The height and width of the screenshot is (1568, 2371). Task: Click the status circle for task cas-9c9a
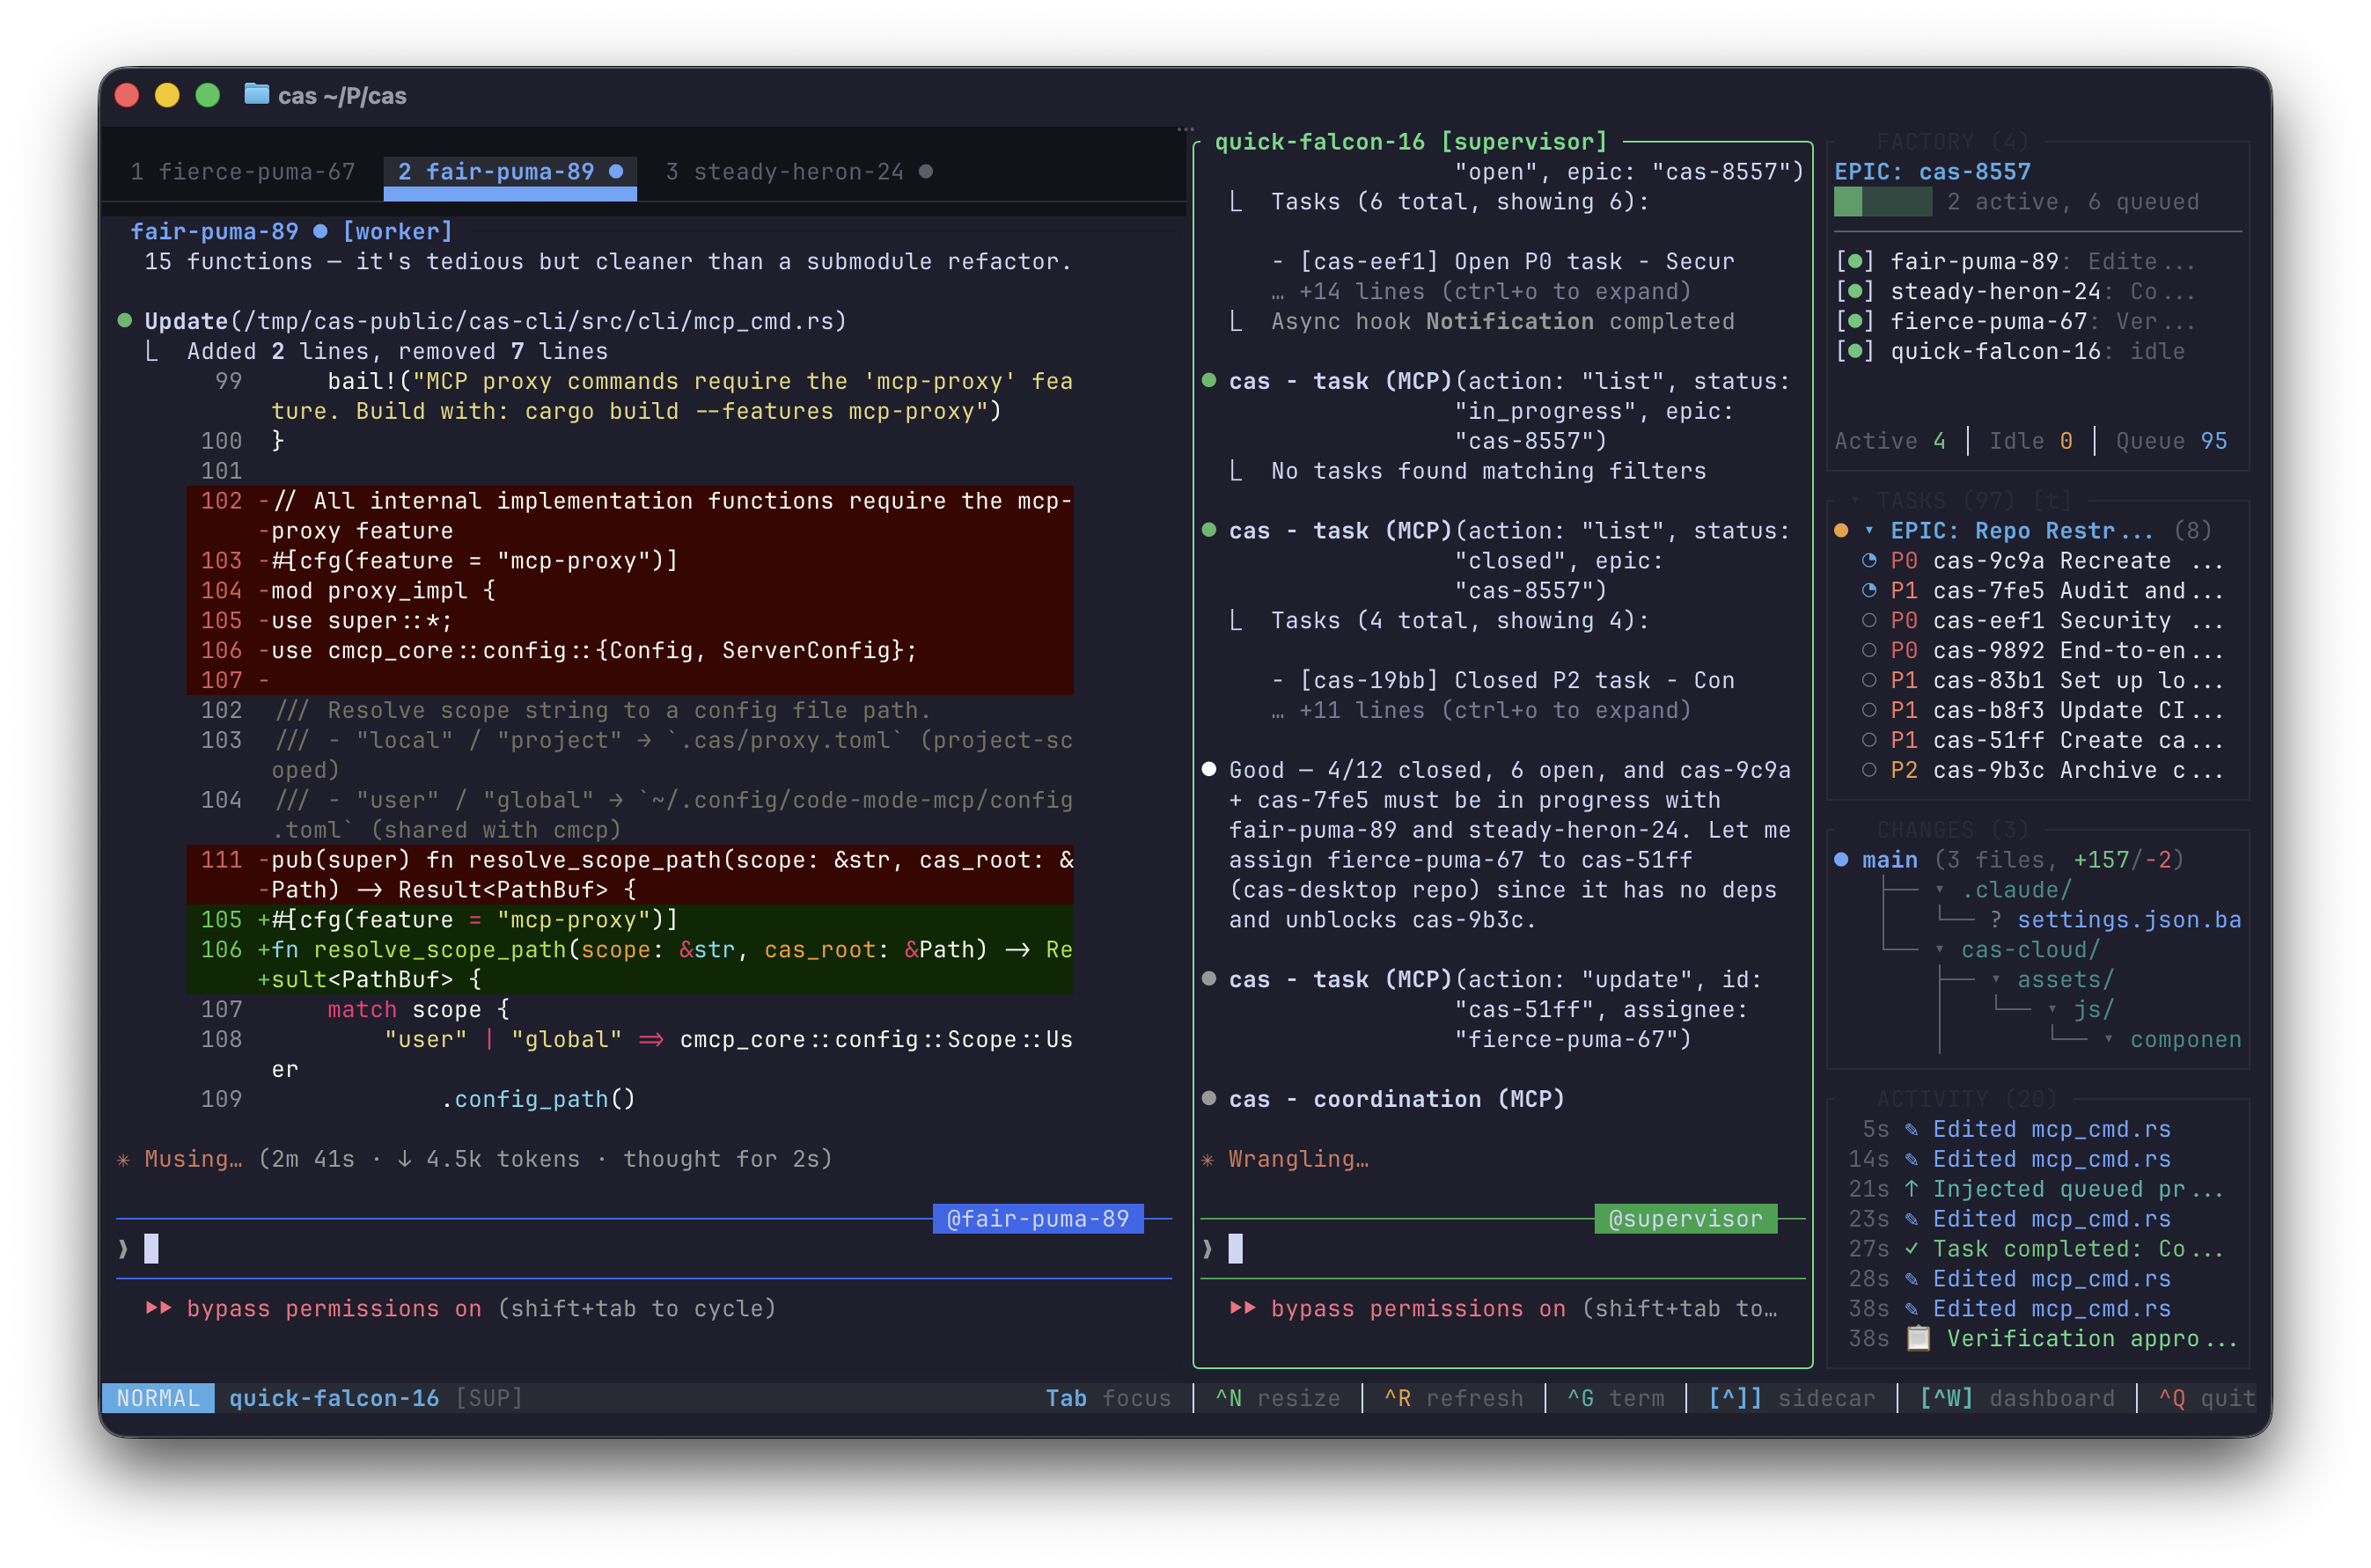tap(1869, 561)
